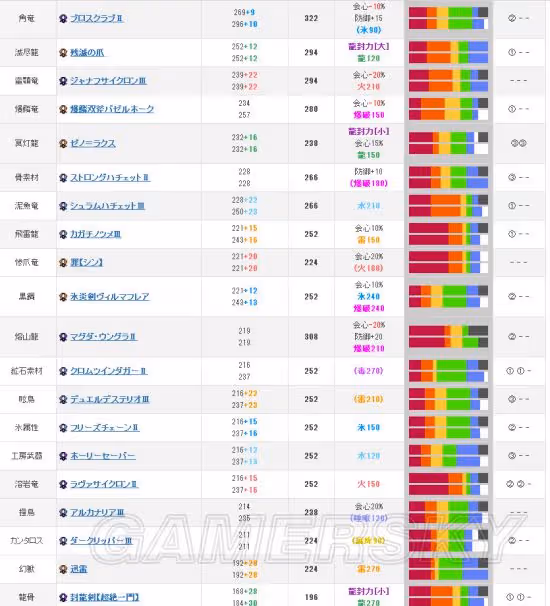Click the weapon icon beside ラヴァサイクロンII
This screenshot has height=606, width=550.
pos(63,484)
